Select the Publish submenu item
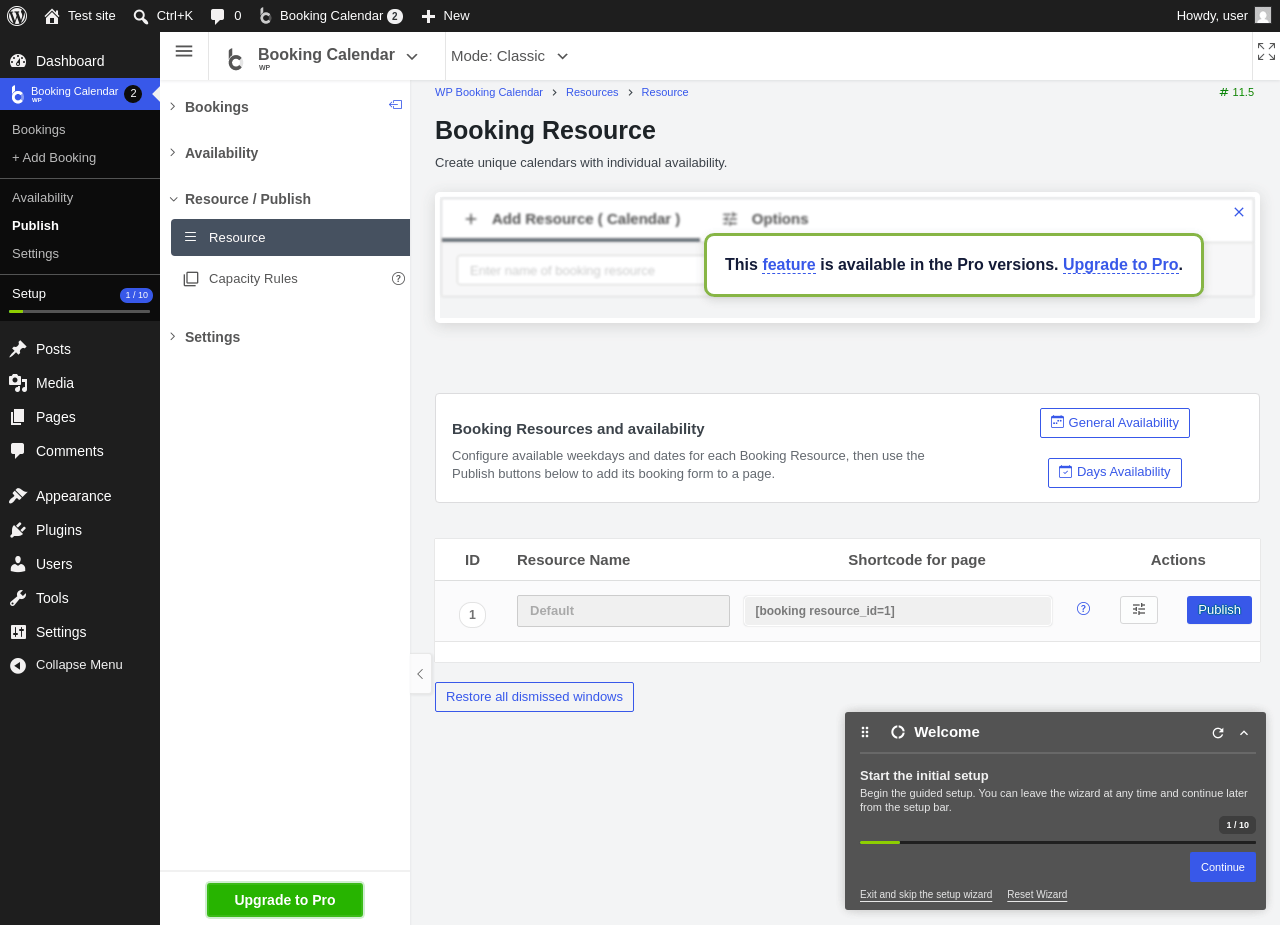The height and width of the screenshot is (925, 1280). click(35, 226)
